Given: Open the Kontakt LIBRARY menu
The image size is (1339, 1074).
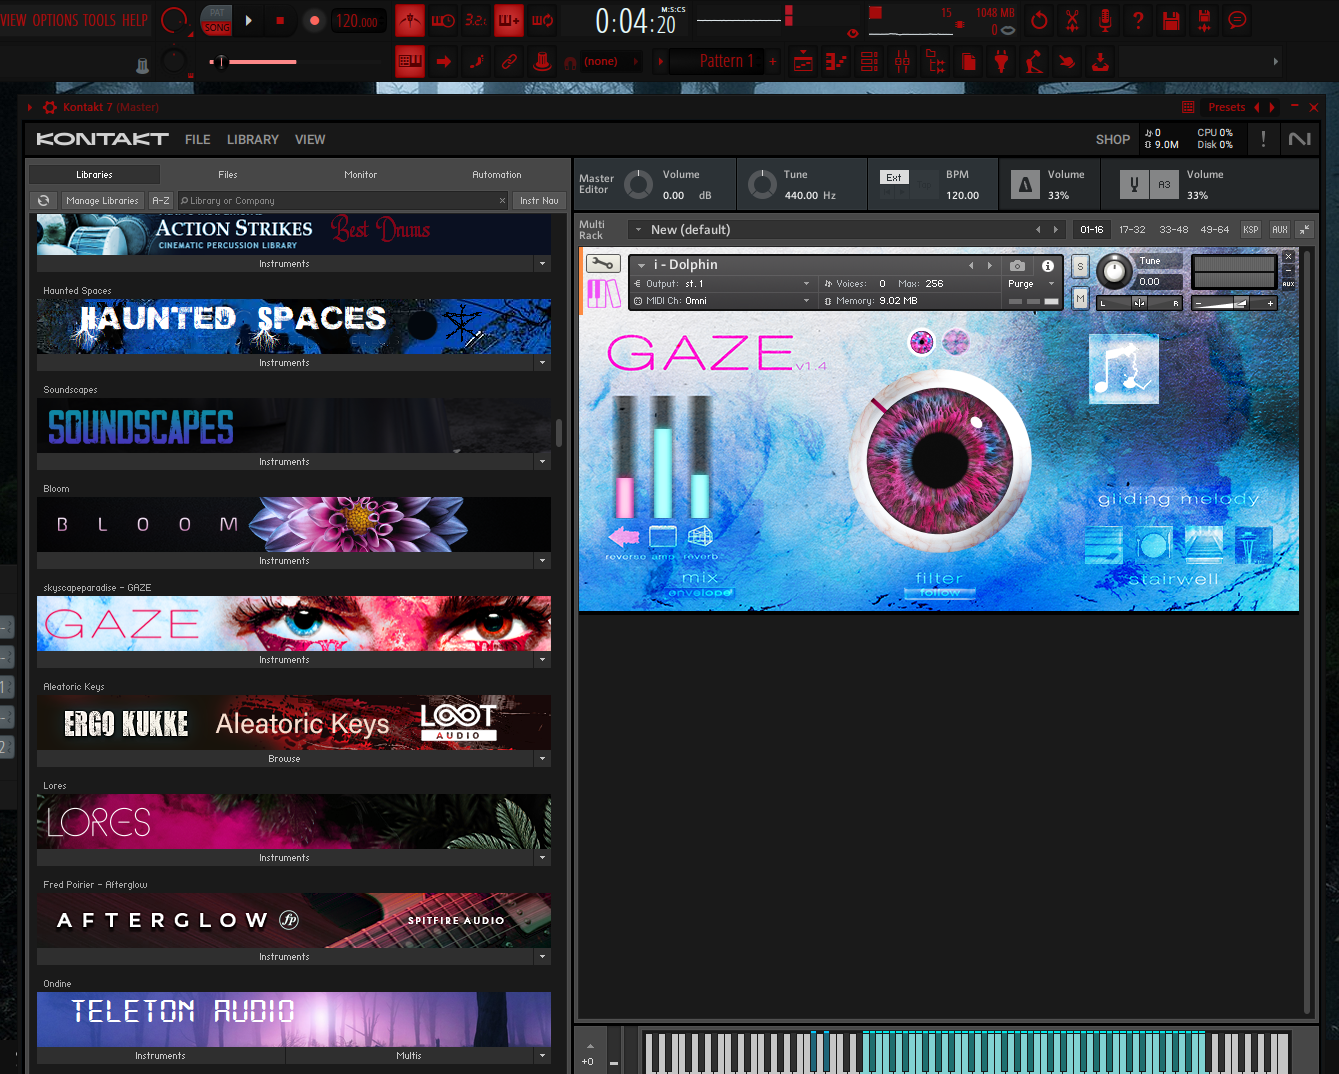Looking at the screenshot, I should coord(253,140).
